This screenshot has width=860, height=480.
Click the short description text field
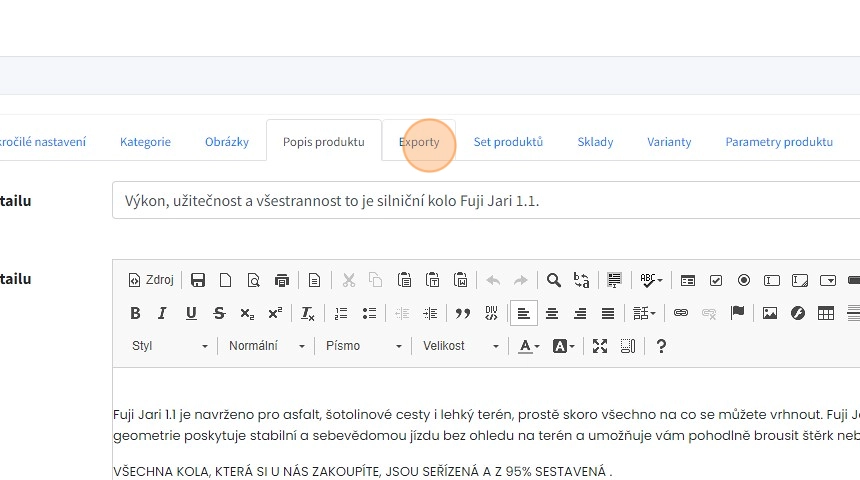tap(485, 200)
